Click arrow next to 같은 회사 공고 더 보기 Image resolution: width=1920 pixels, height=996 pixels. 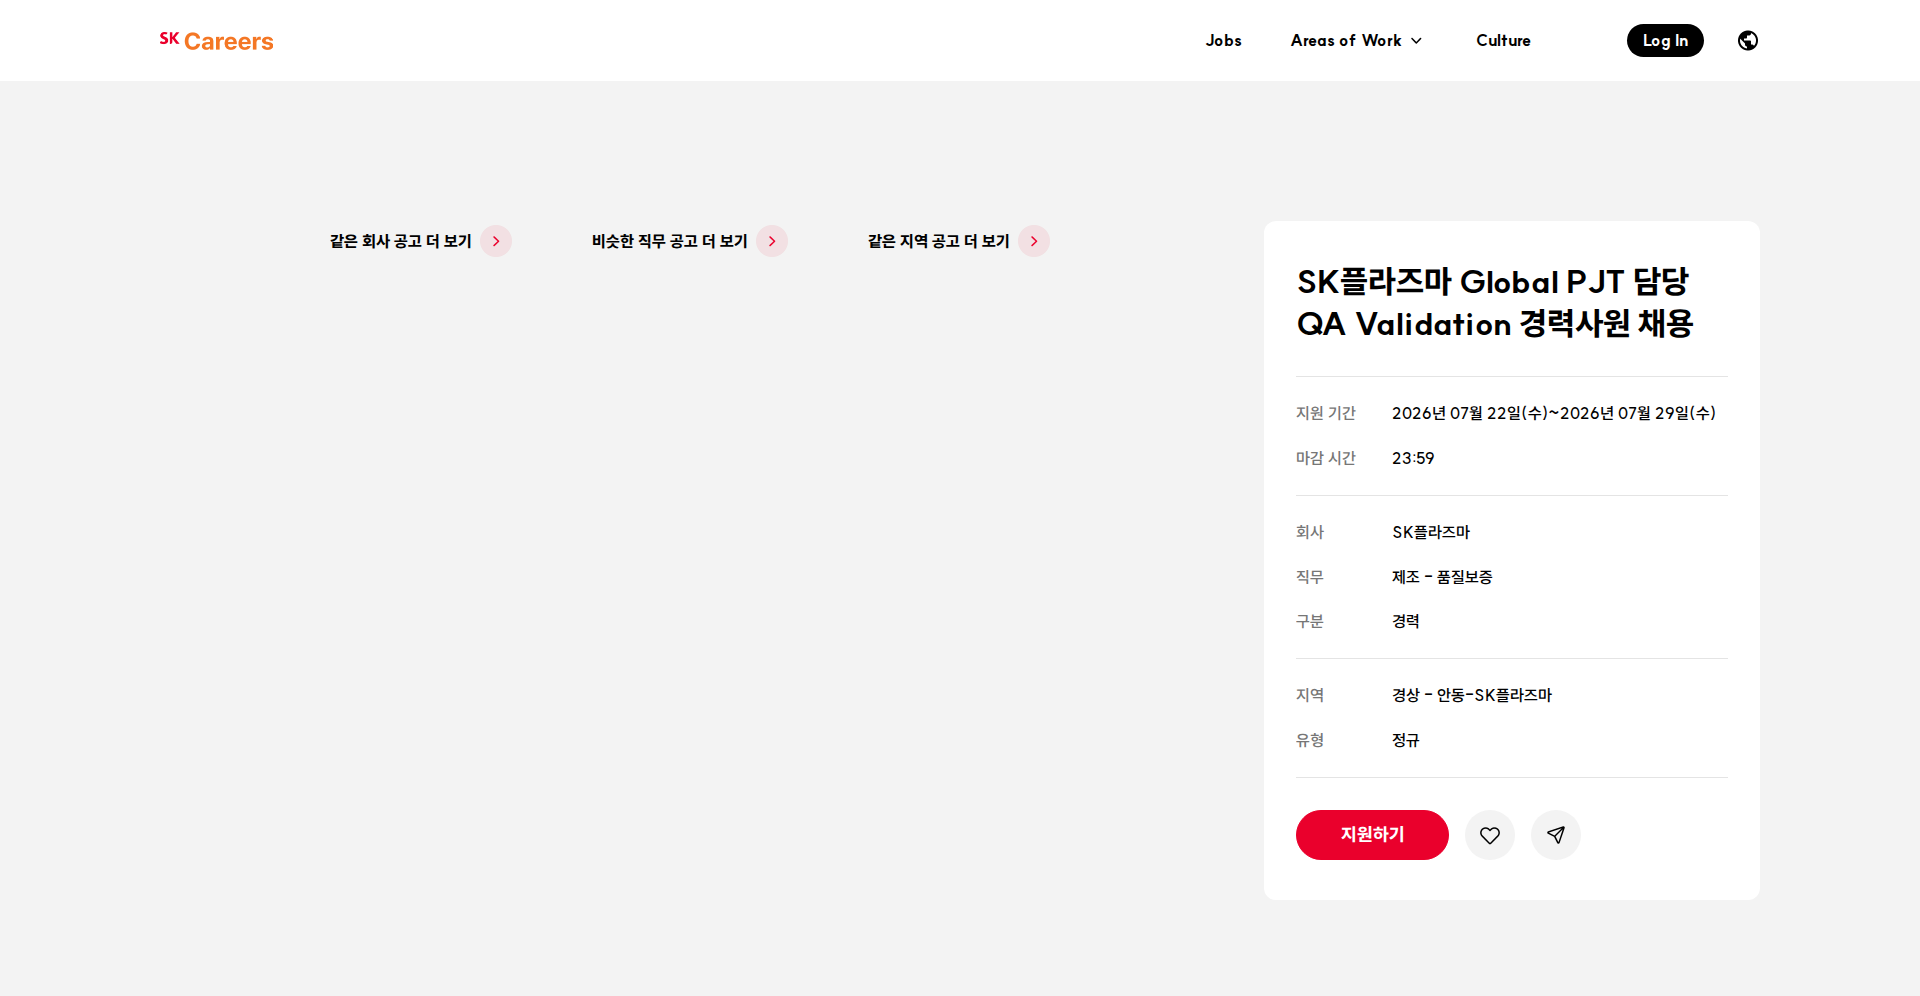click(x=496, y=241)
